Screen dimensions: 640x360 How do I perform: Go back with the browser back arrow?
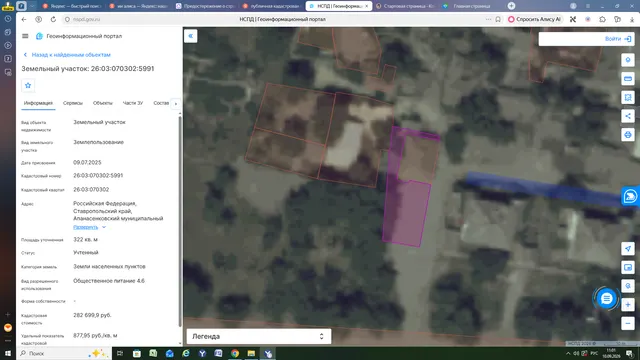24,19
